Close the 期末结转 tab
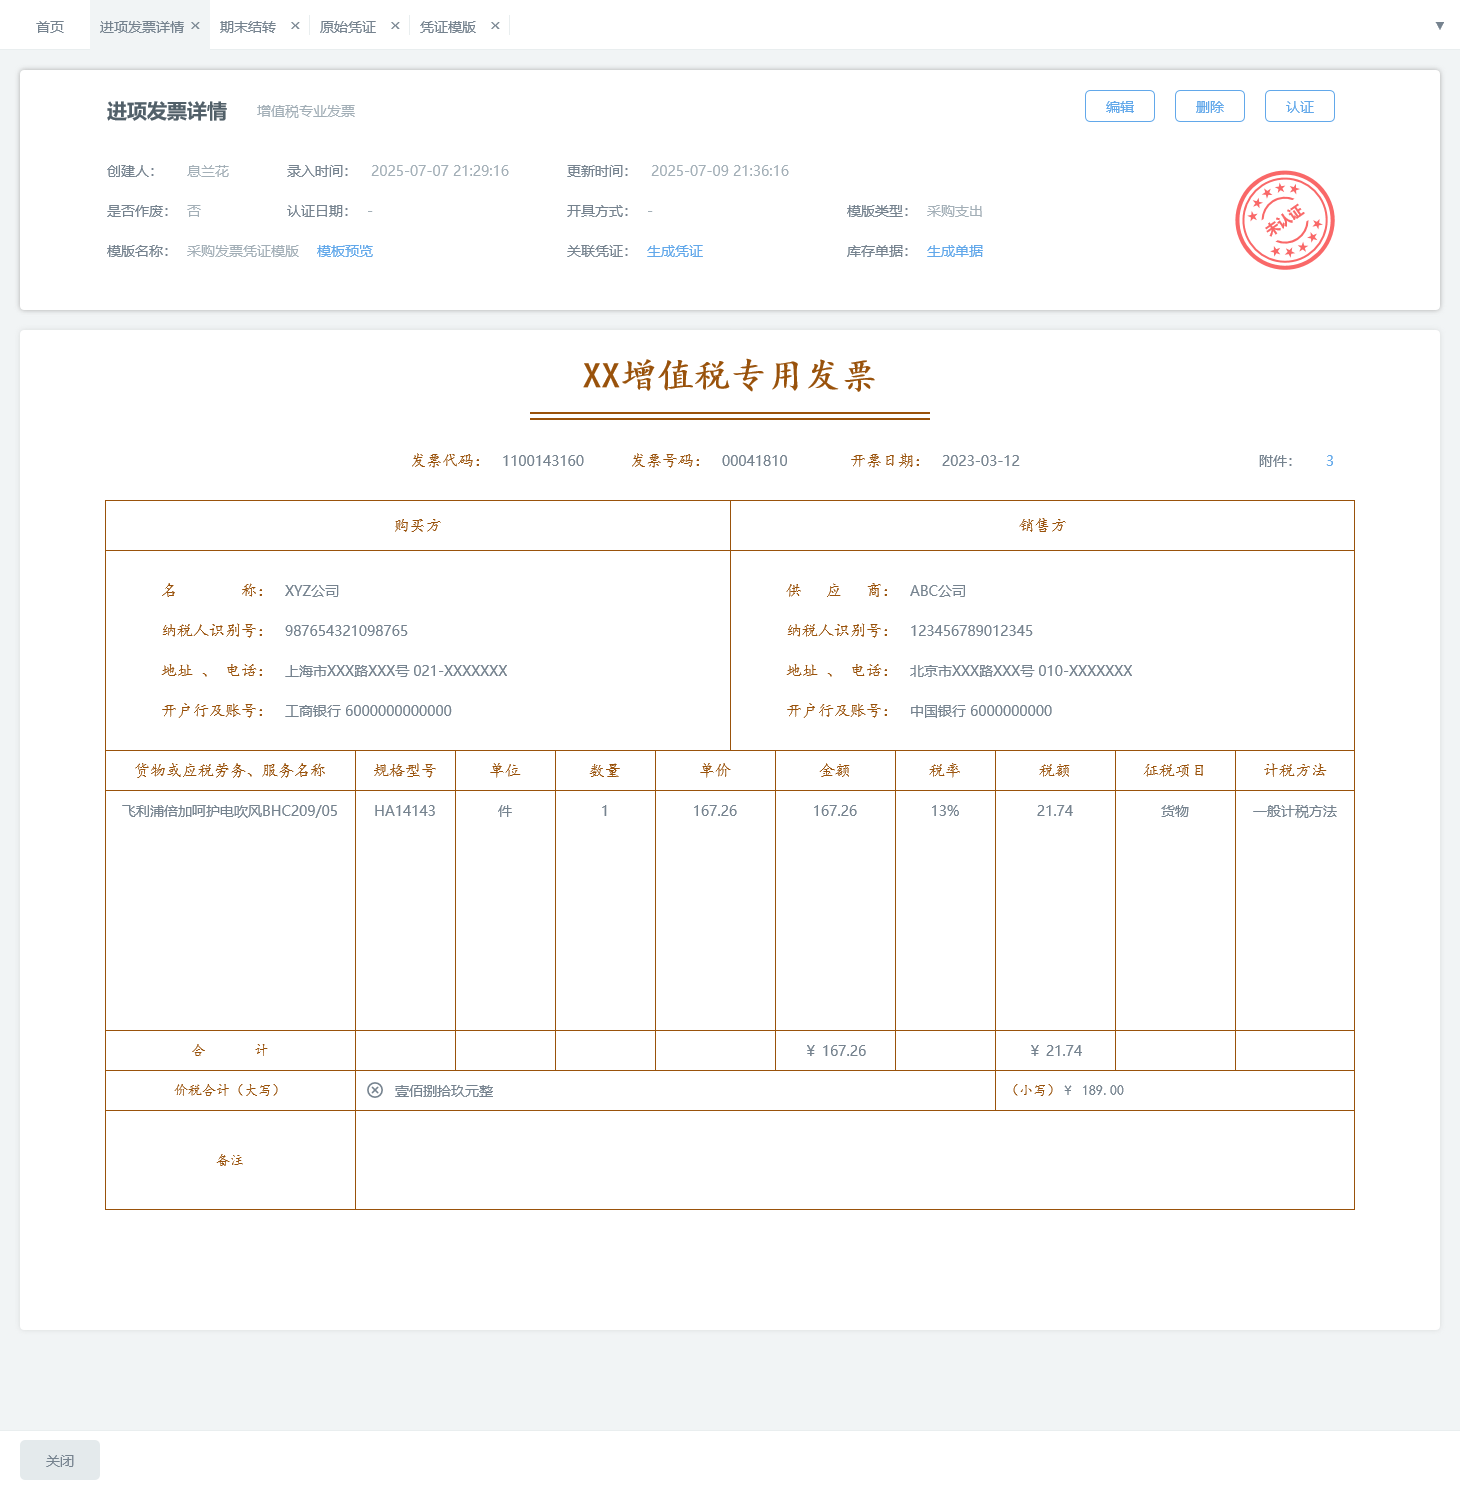Screen dimensions: 1460x1490 click(295, 26)
